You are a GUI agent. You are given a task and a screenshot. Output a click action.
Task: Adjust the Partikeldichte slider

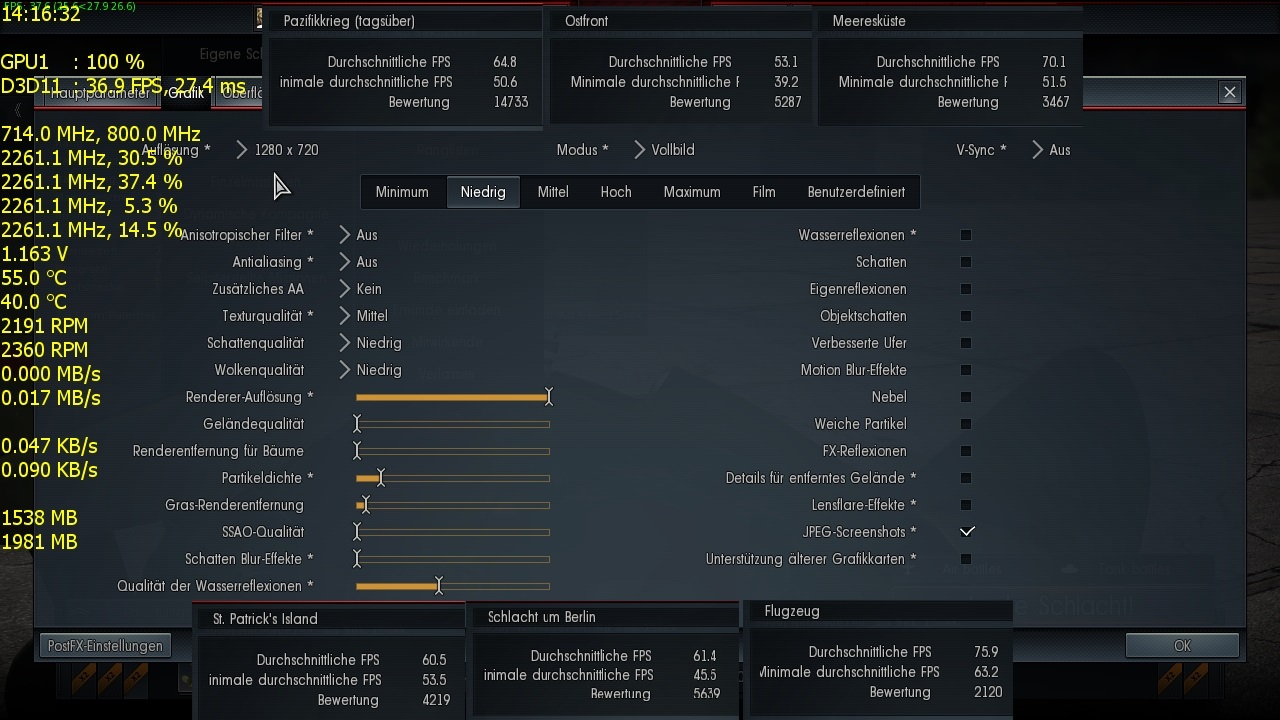453,478
